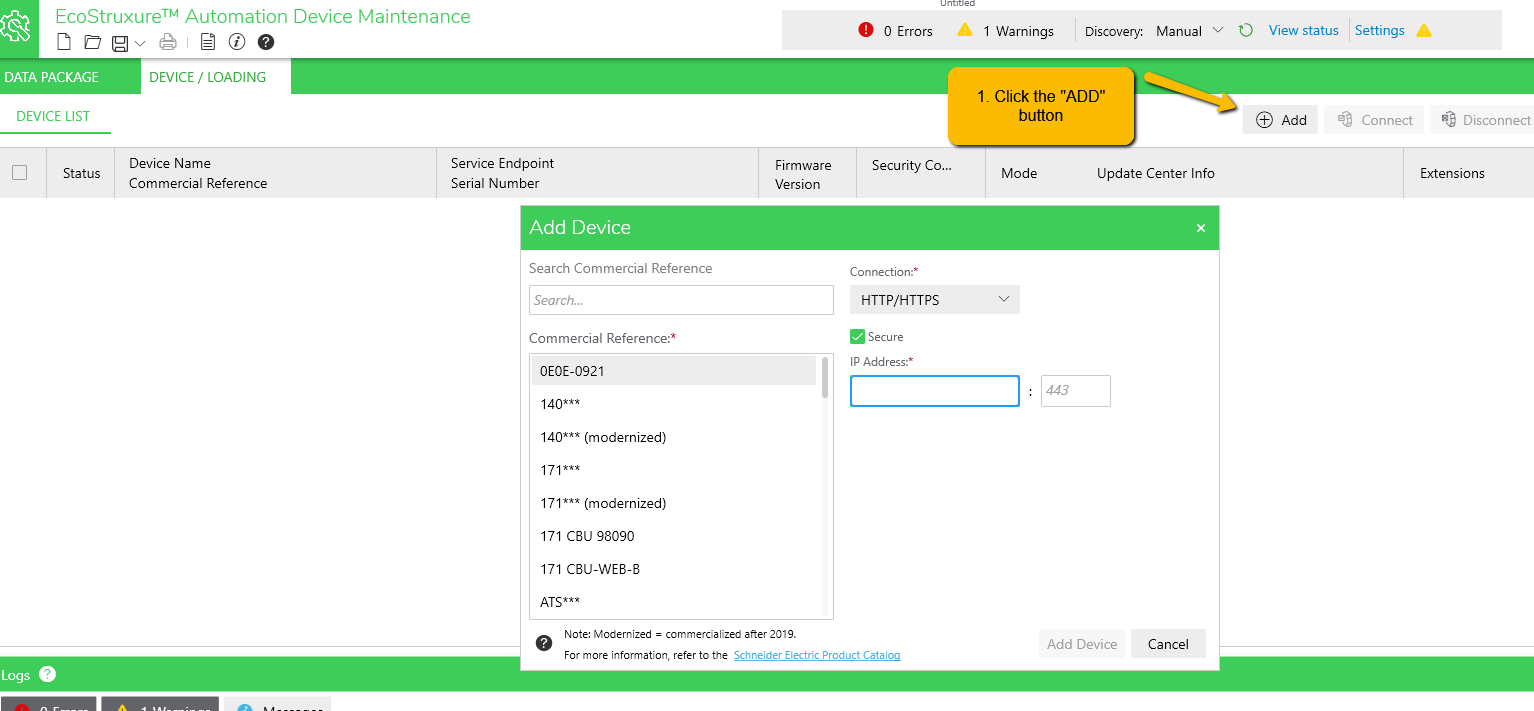Select 0E0E-0921 in the reference list
Image resolution: width=1534 pixels, height=711 pixels.
[x=674, y=371]
